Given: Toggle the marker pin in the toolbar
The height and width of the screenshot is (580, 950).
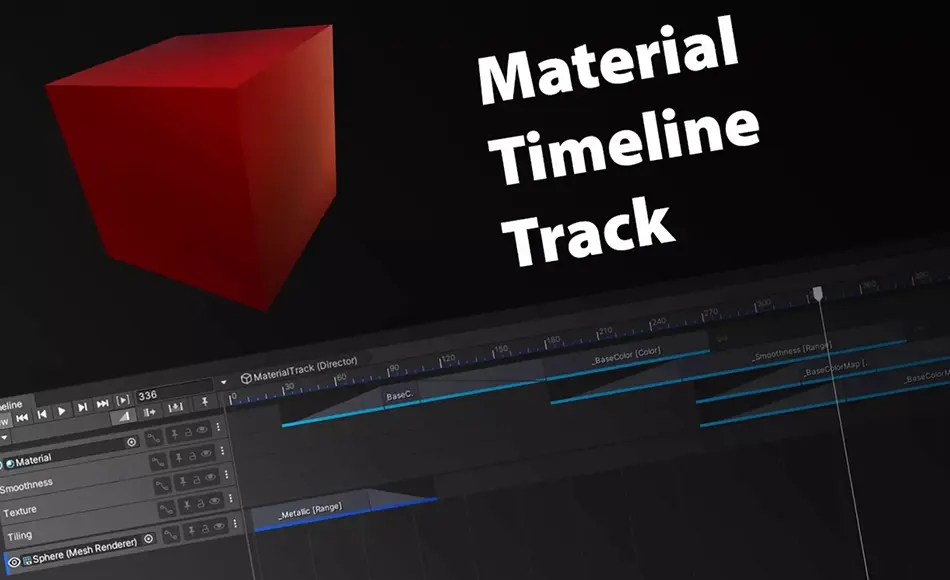Looking at the screenshot, I should click(x=205, y=401).
